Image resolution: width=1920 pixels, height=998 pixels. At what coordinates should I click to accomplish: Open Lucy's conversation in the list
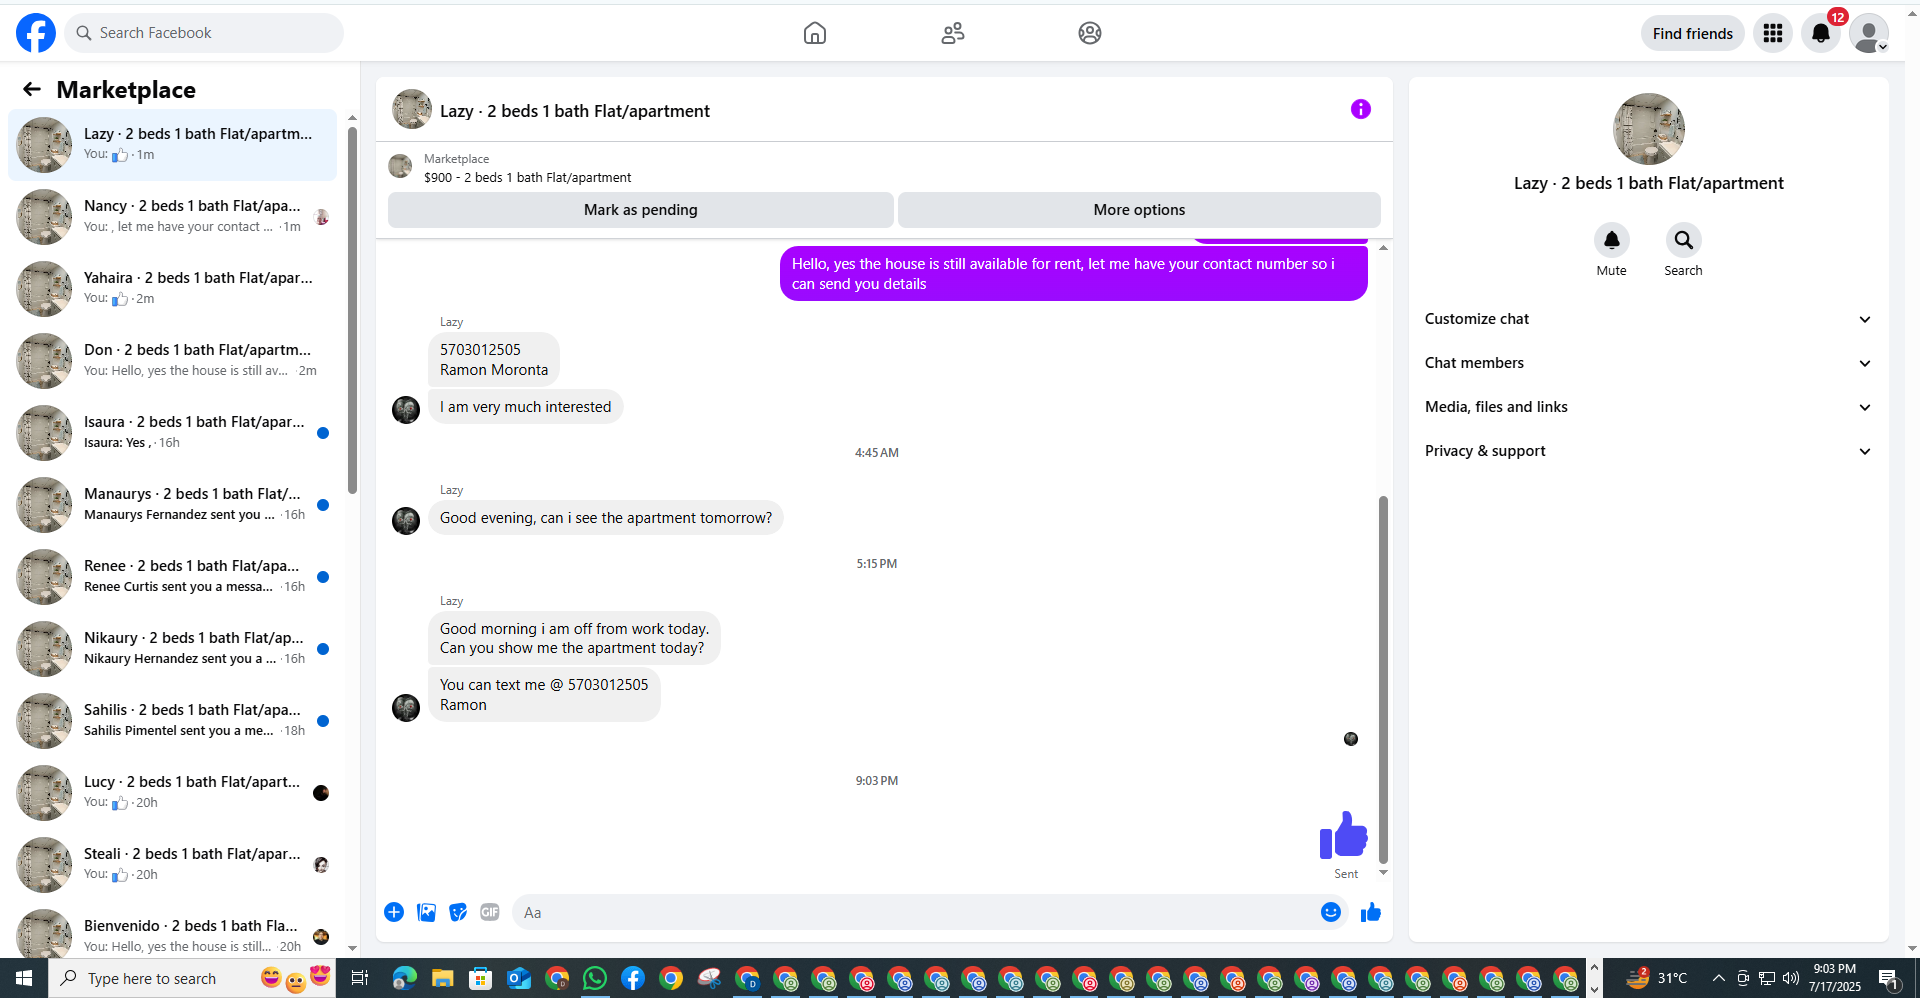click(x=173, y=793)
